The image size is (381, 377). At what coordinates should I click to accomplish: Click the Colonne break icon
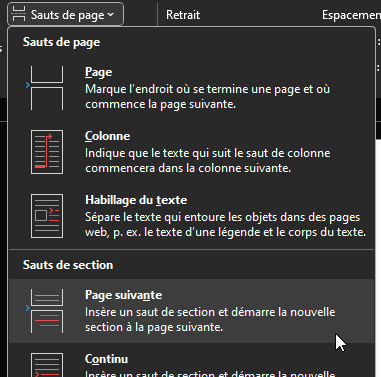coord(47,152)
